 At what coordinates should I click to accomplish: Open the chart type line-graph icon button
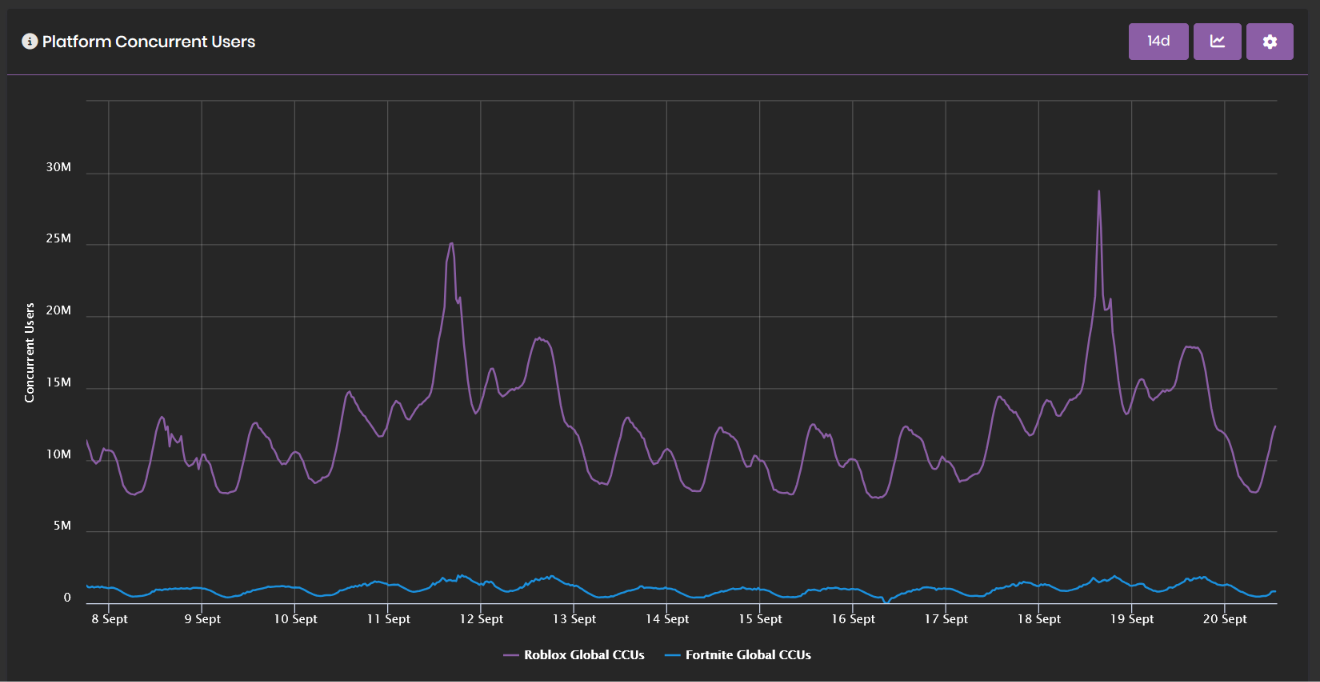(1217, 42)
